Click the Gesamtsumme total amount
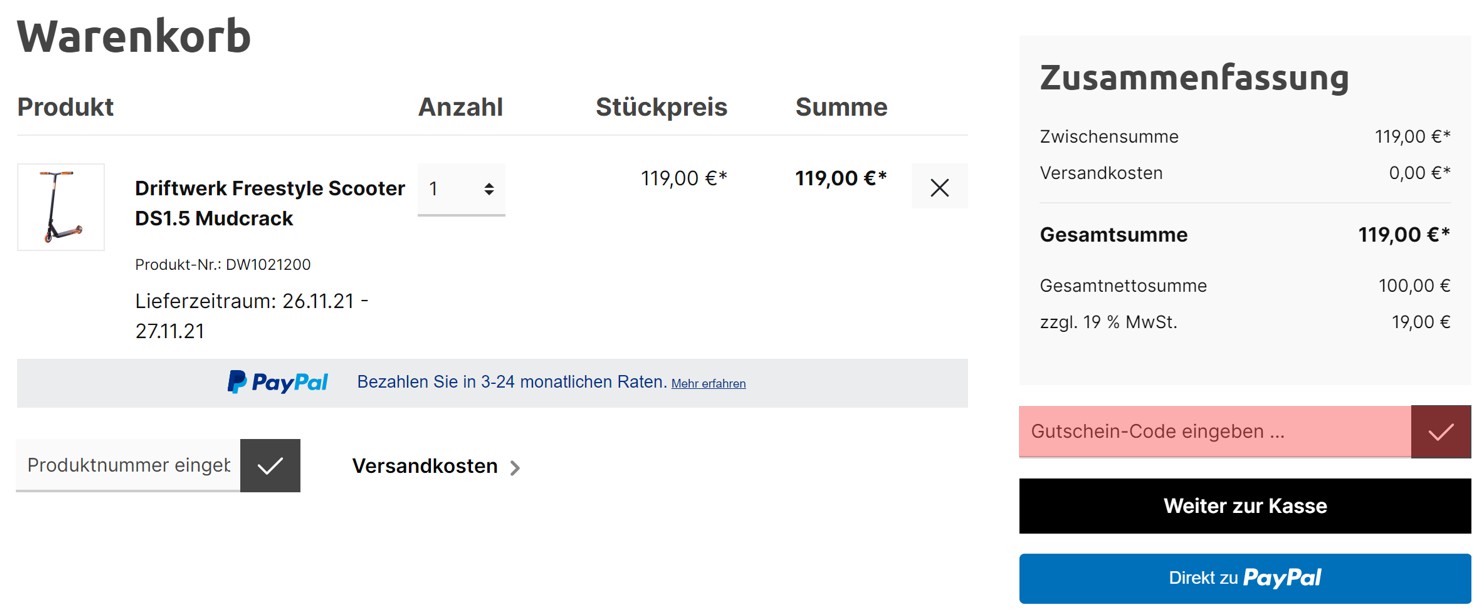Viewport: 1480px width, 609px height. [x=1403, y=235]
